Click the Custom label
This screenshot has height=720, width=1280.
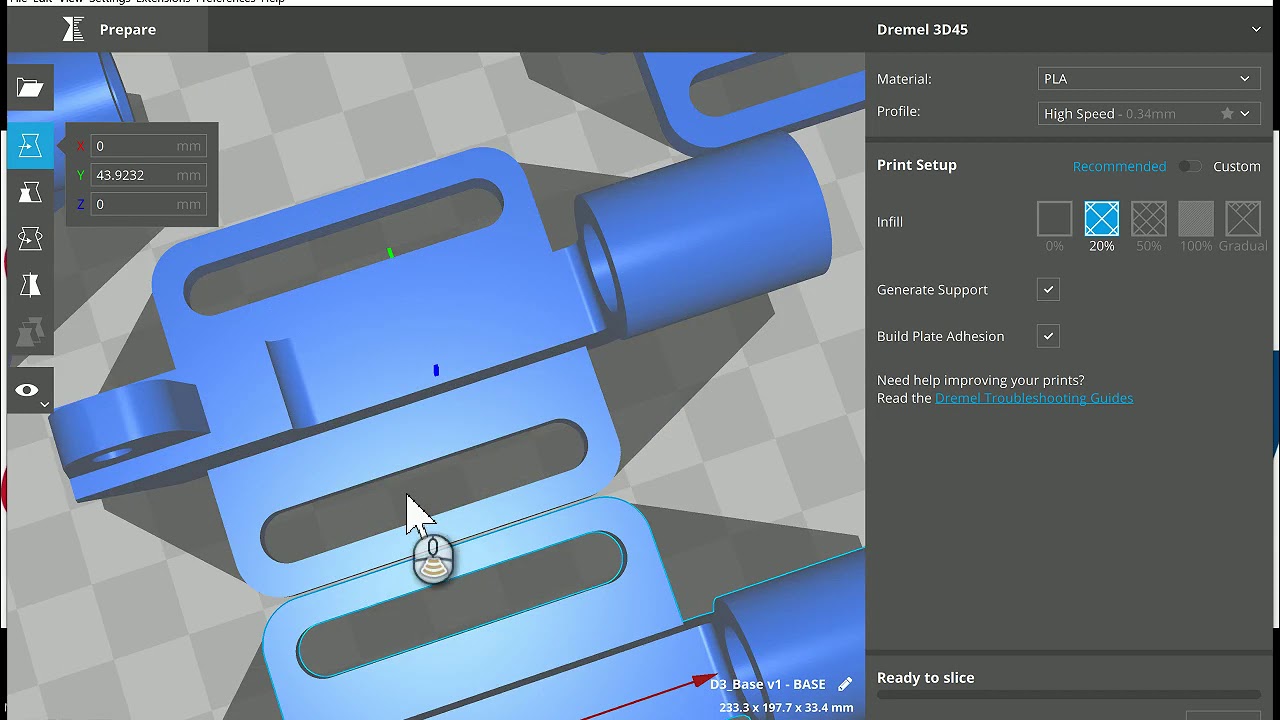tap(1237, 167)
